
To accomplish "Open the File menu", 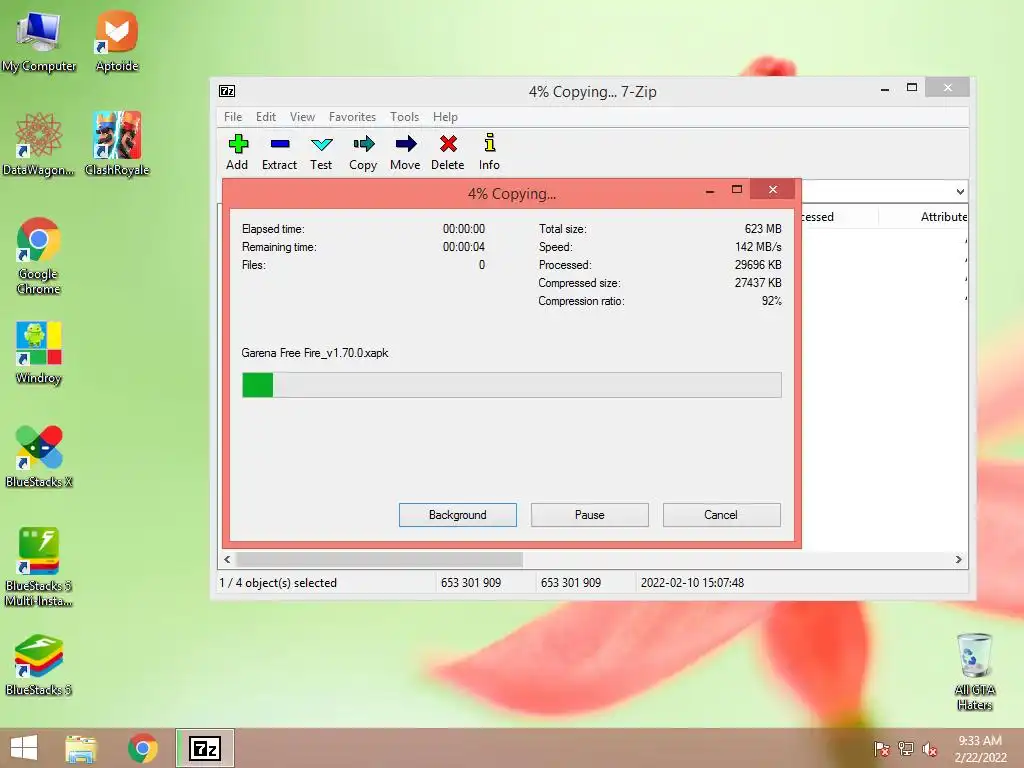I will [x=233, y=117].
